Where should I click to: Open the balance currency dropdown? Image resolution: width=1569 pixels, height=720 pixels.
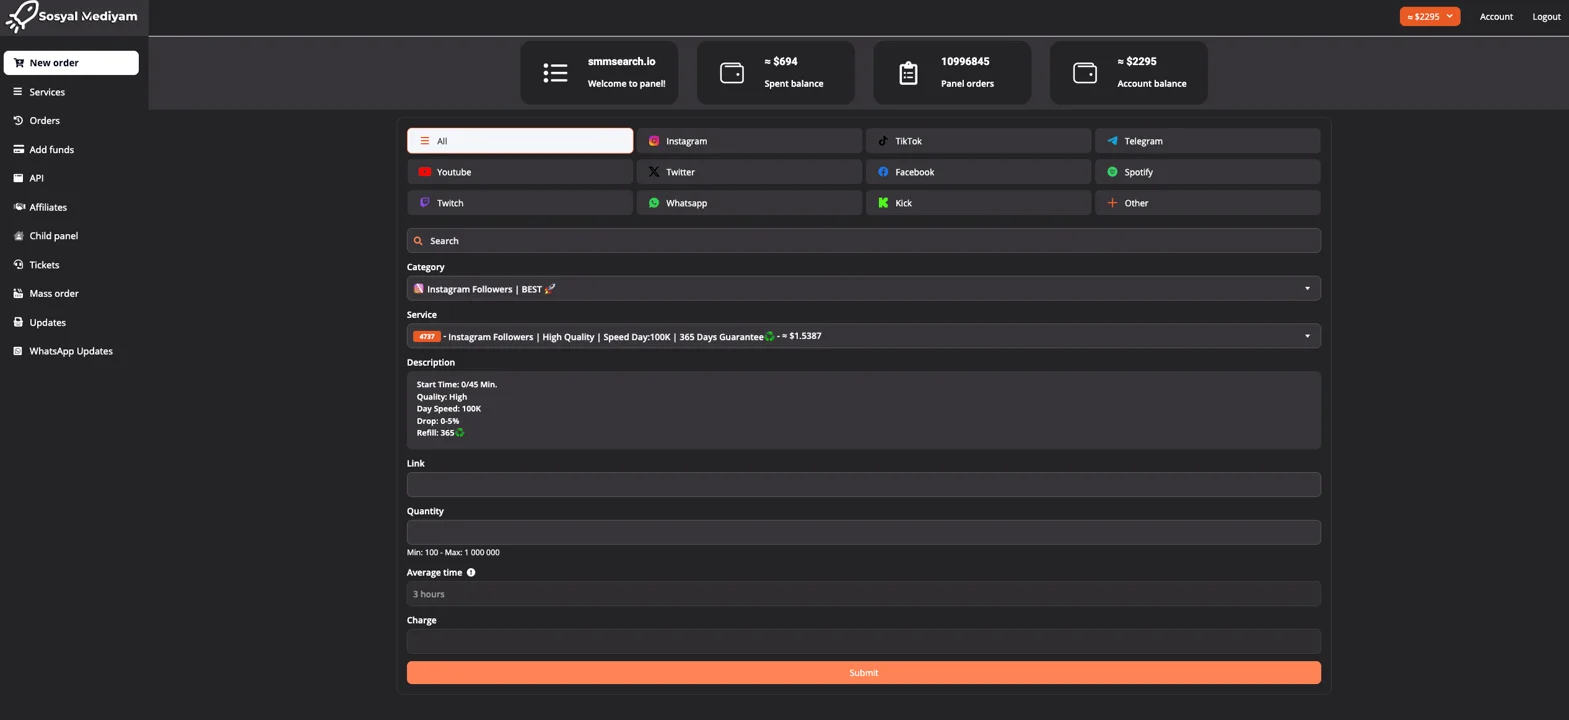[x=1429, y=16]
